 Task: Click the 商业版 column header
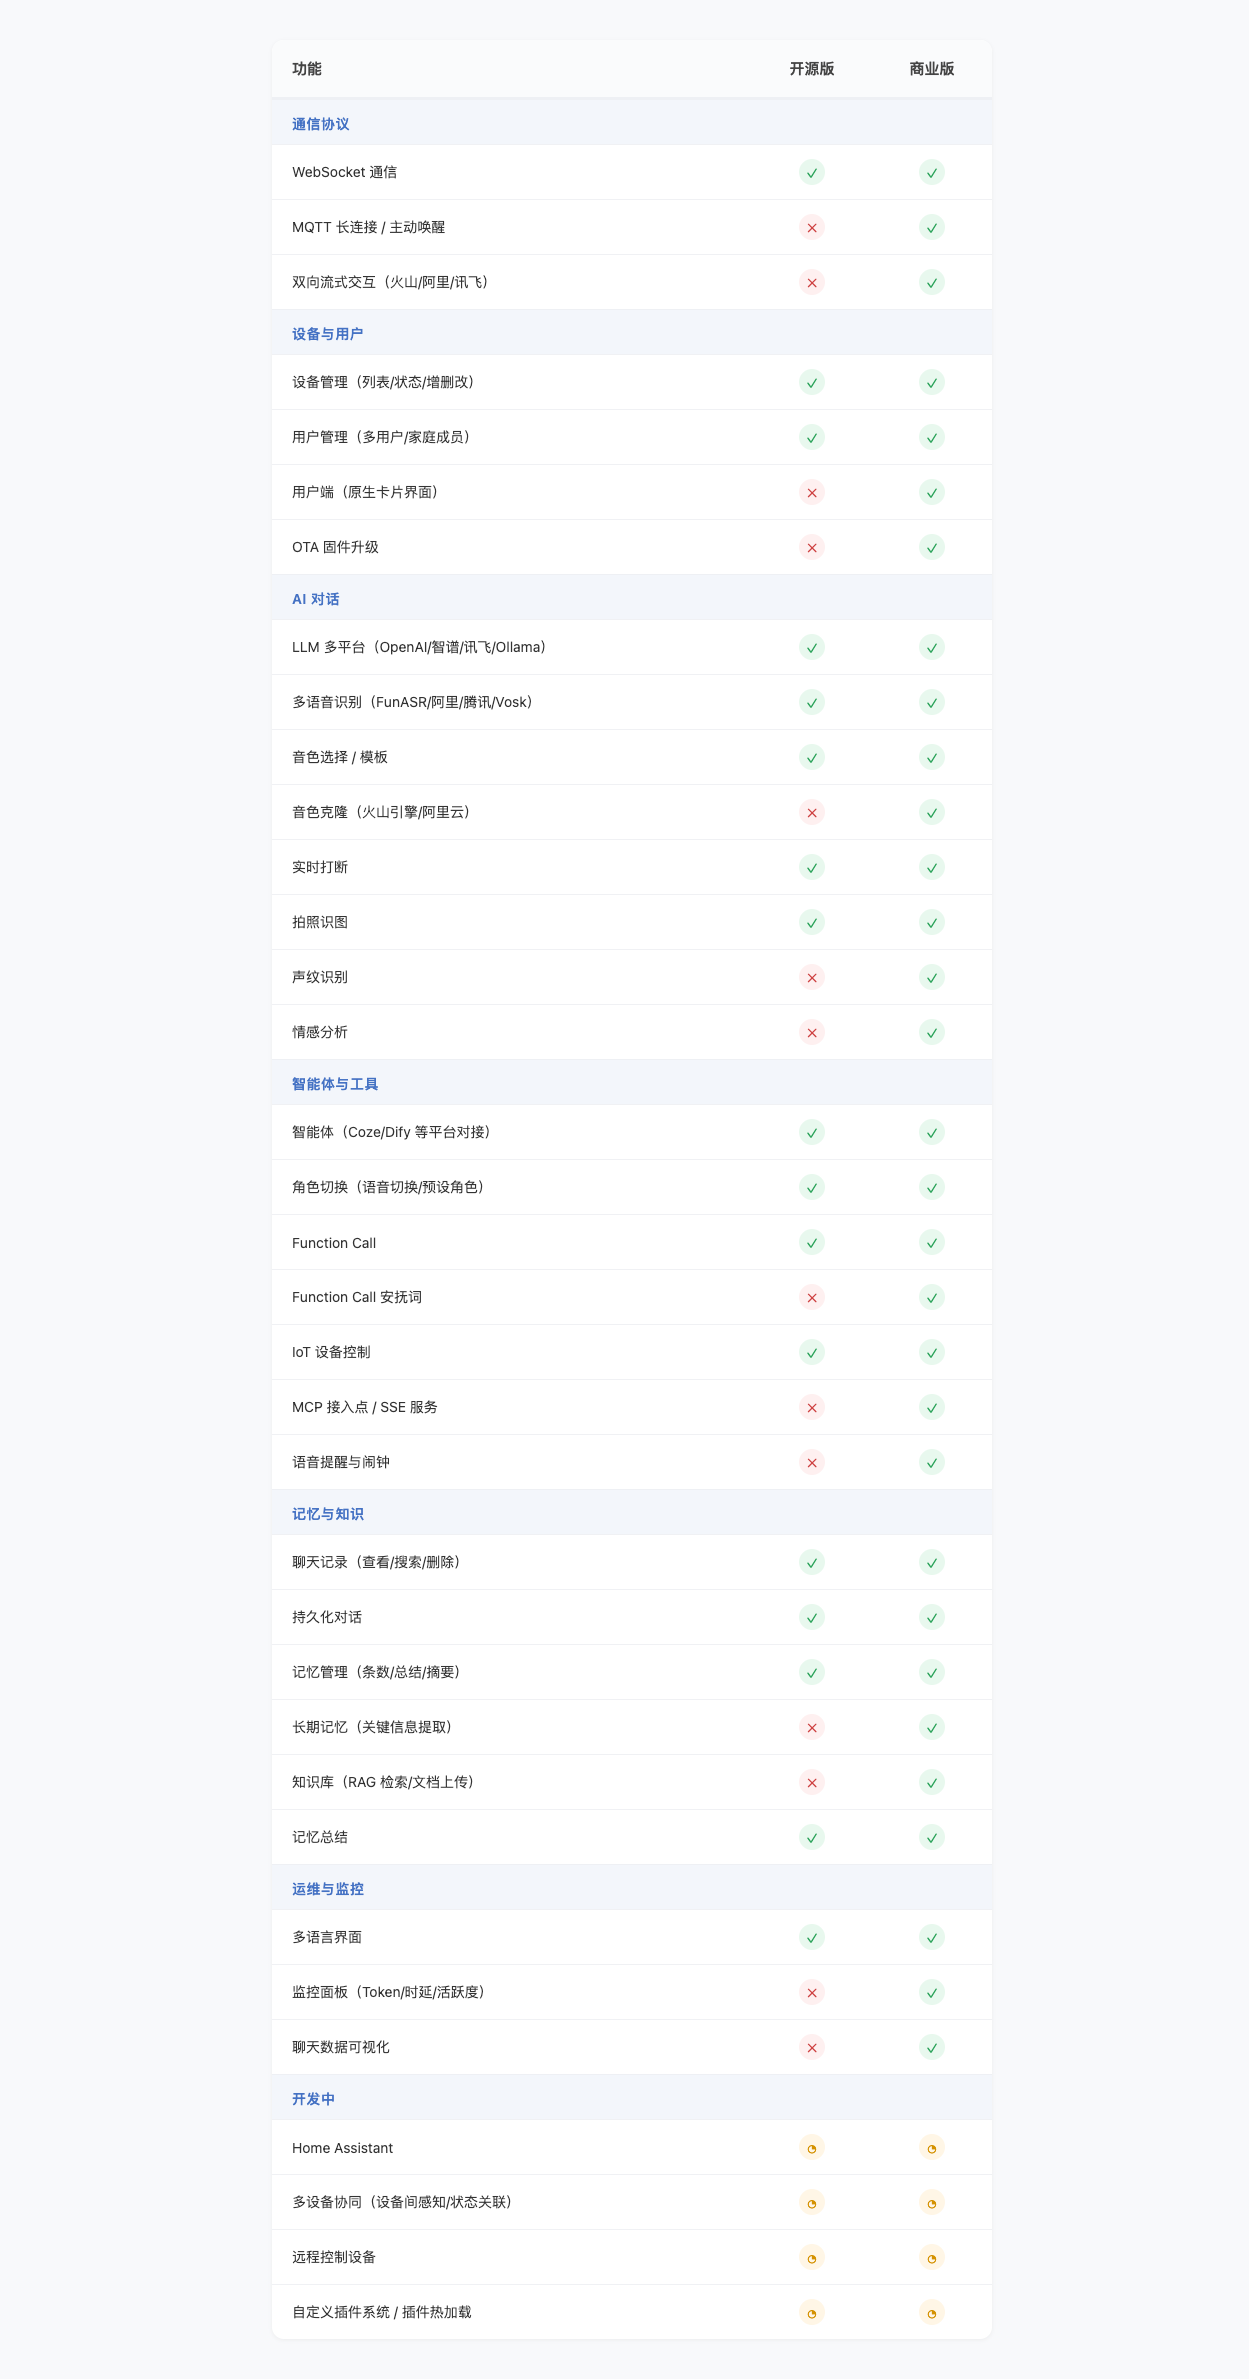click(932, 69)
